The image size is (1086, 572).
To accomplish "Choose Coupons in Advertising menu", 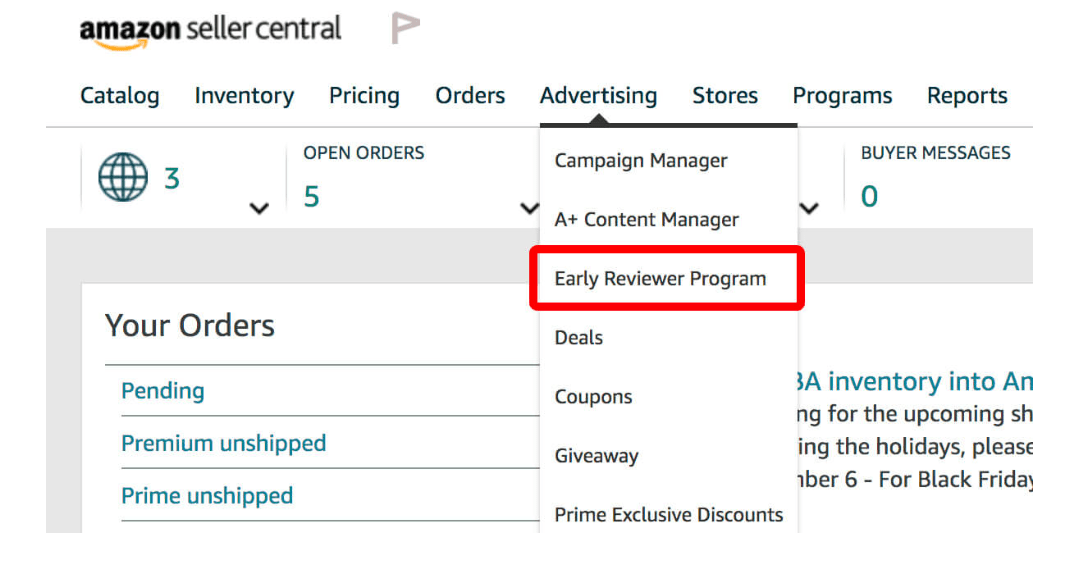I will point(593,397).
